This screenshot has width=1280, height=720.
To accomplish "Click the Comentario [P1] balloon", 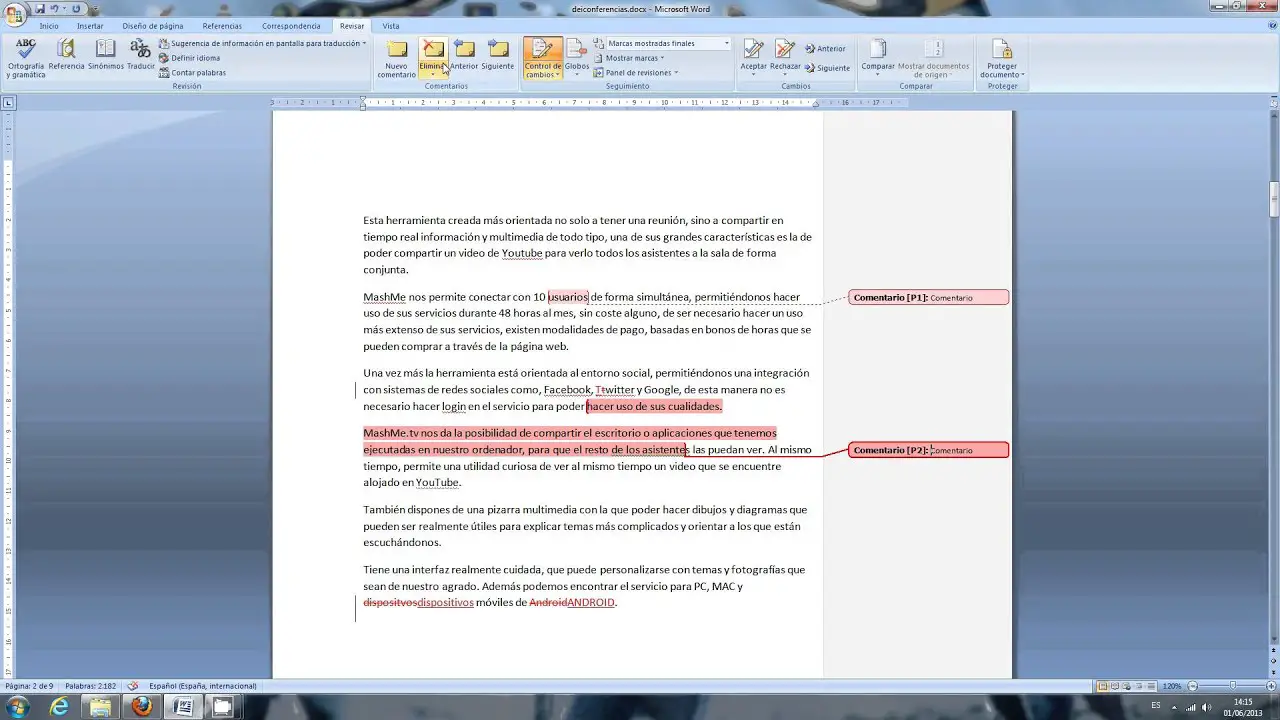I will (928, 297).
